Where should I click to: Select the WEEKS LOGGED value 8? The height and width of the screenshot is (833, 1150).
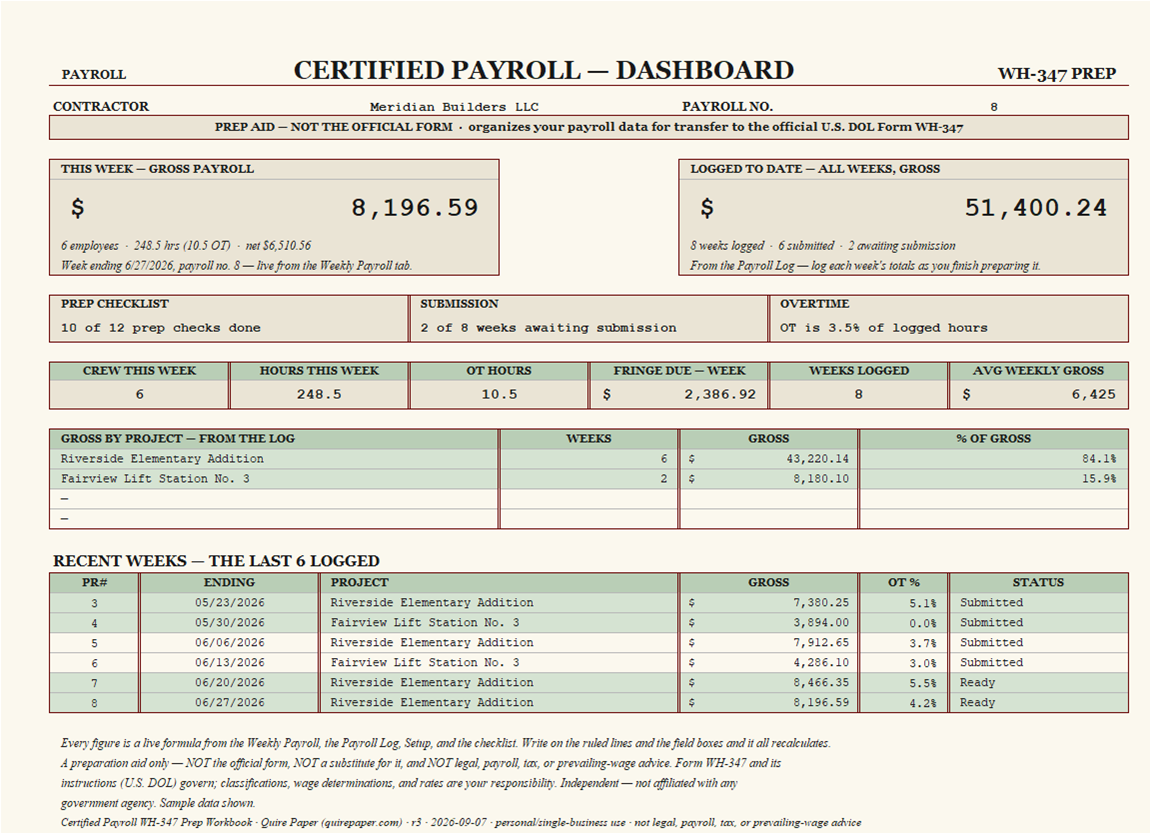point(858,395)
